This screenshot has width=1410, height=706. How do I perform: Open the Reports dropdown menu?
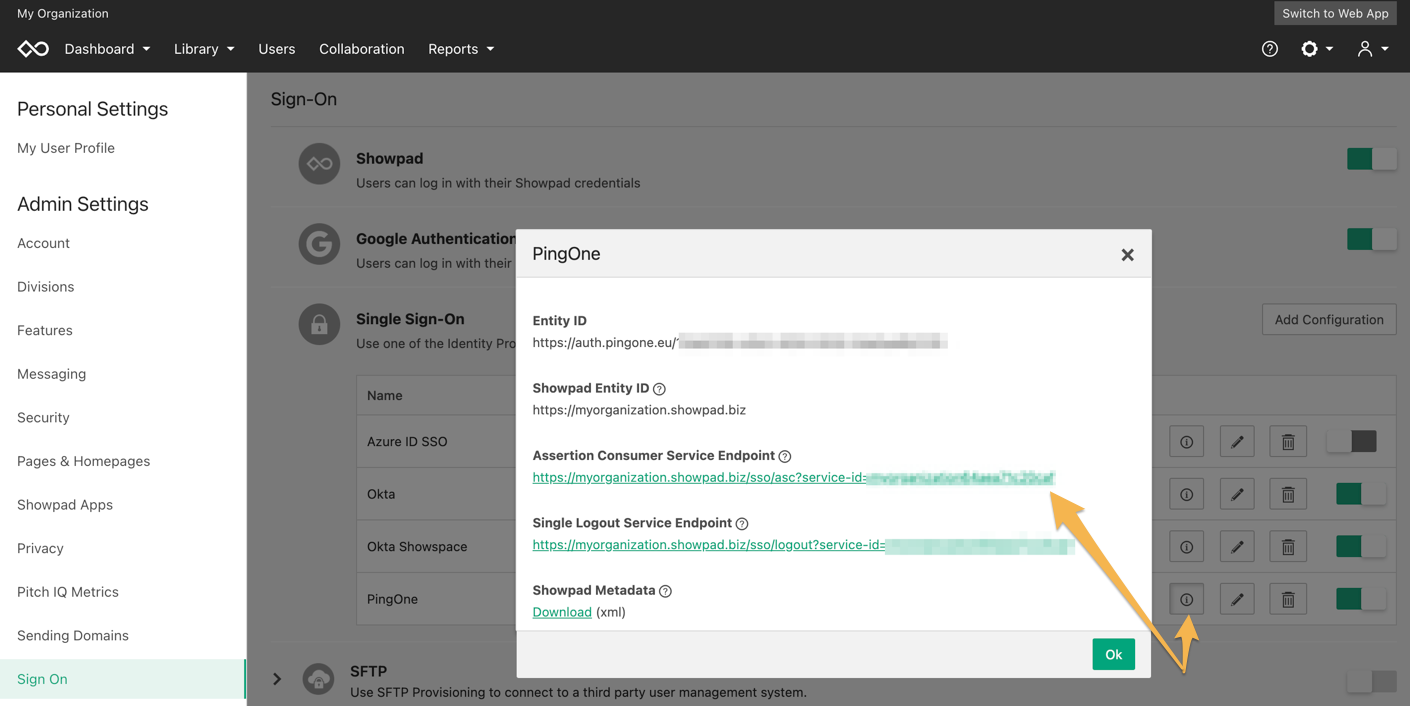[461, 49]
